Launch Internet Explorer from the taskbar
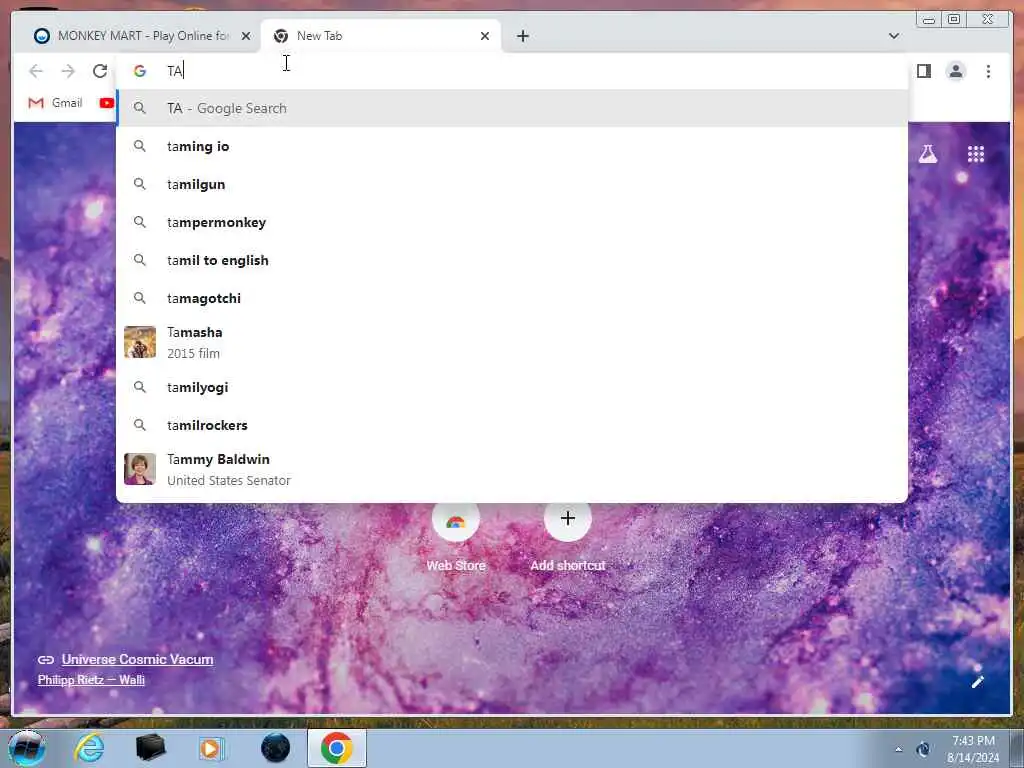The height and width of the screenshot is (768, 1024). [x=89, y=748]
